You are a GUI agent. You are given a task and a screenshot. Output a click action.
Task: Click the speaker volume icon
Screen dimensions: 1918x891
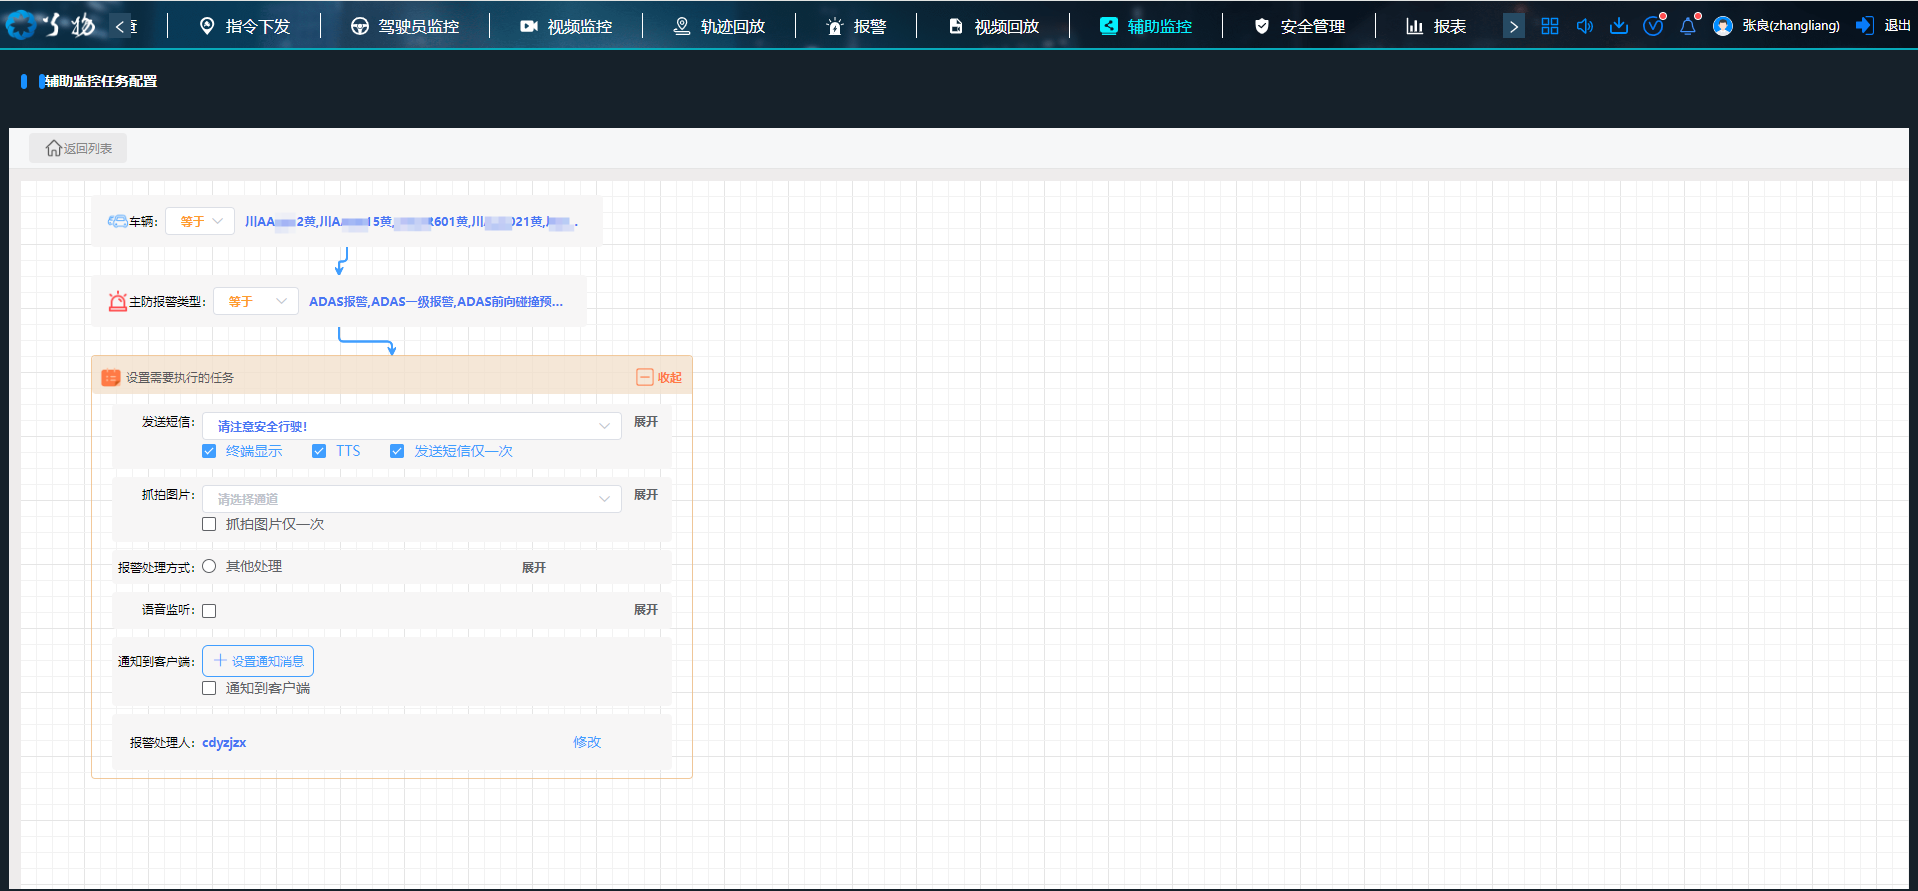(1584, 26)
